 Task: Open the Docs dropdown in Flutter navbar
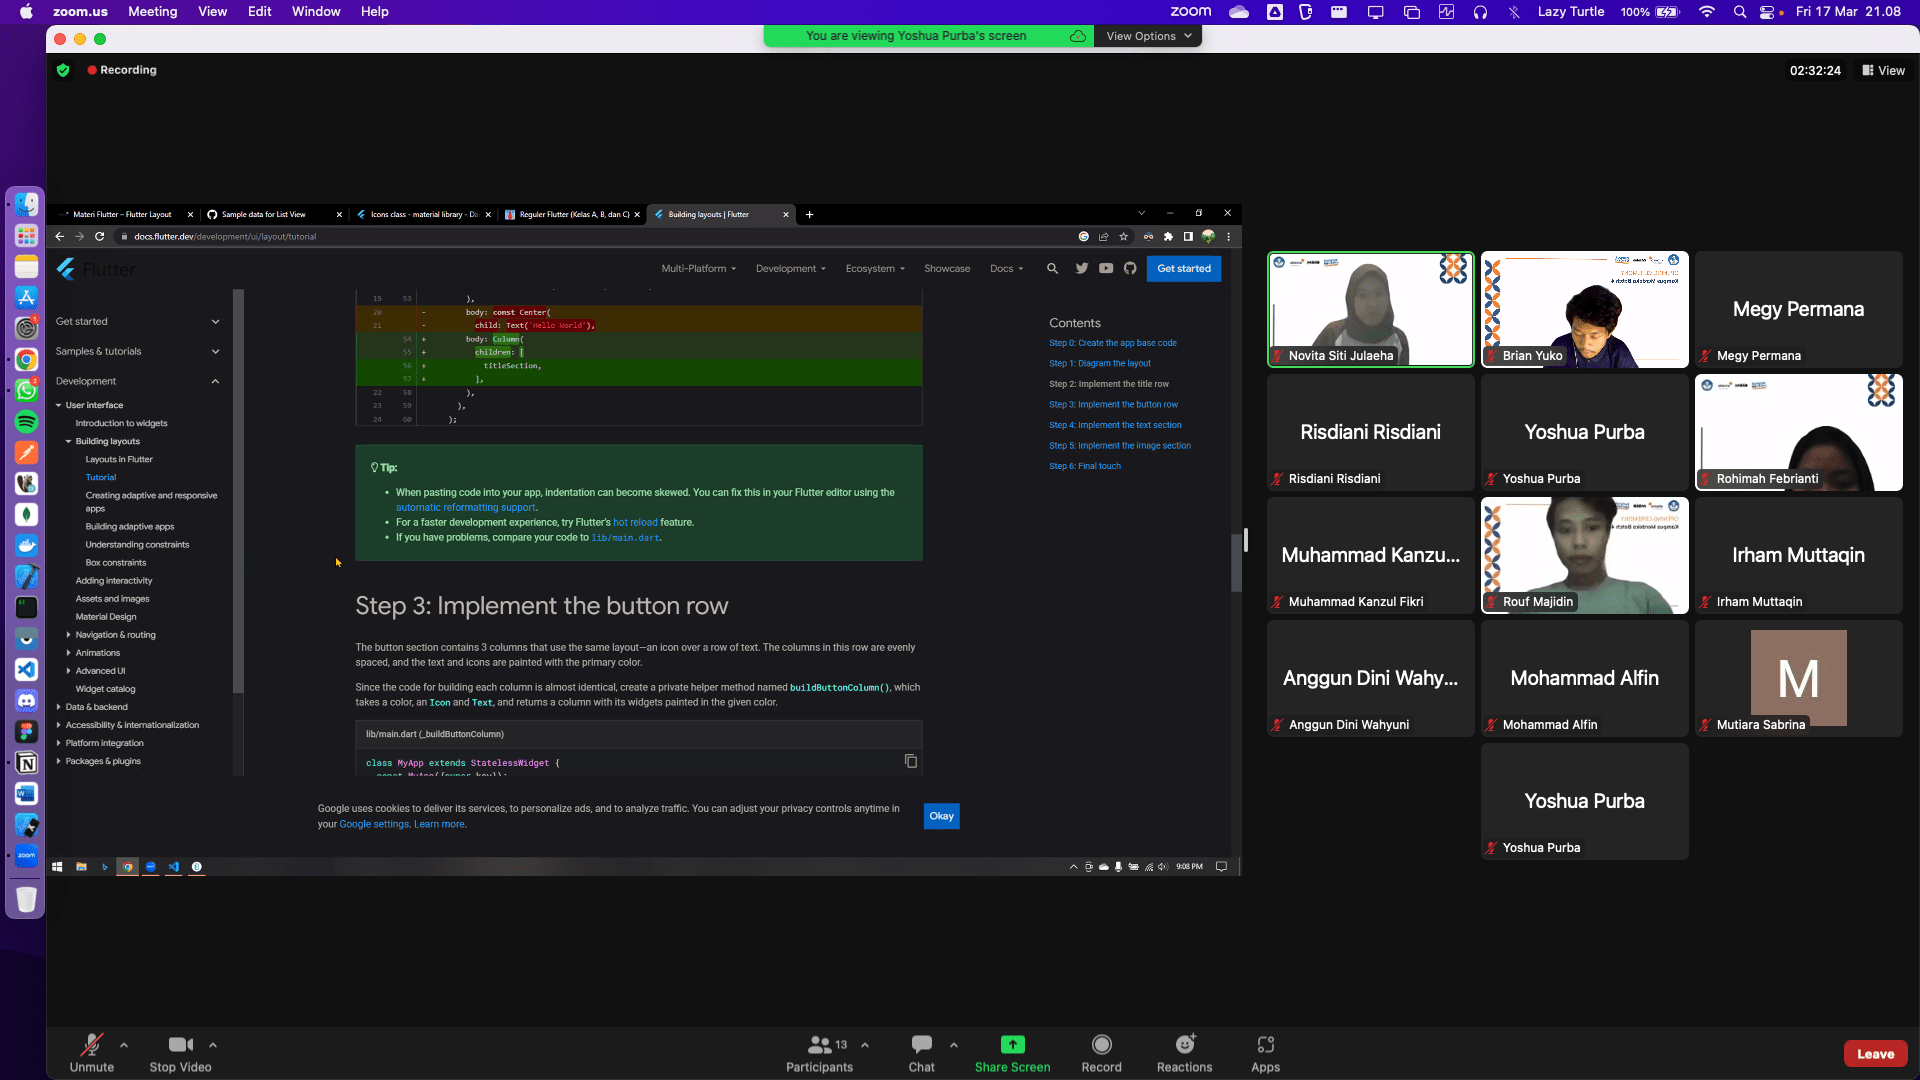1006,268
